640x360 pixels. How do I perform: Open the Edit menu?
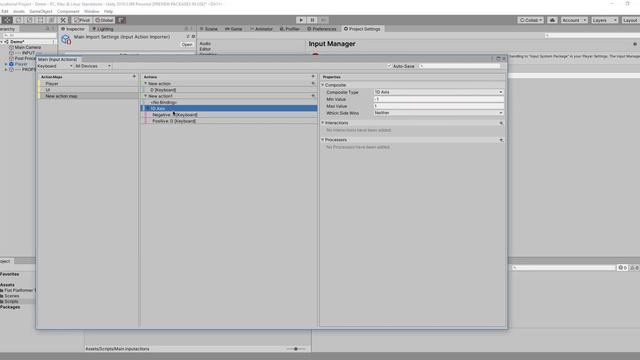click(4, 11)
